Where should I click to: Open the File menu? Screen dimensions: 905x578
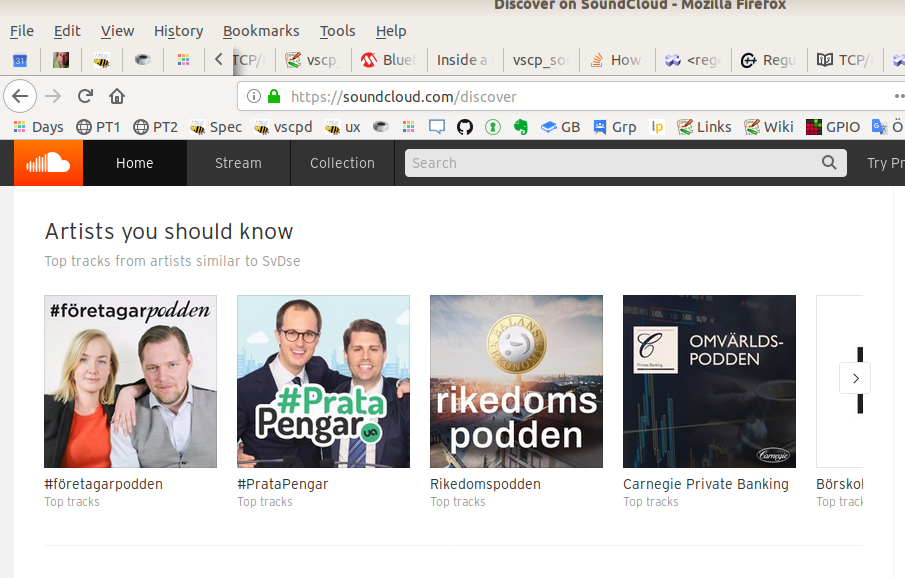(22, 31)
